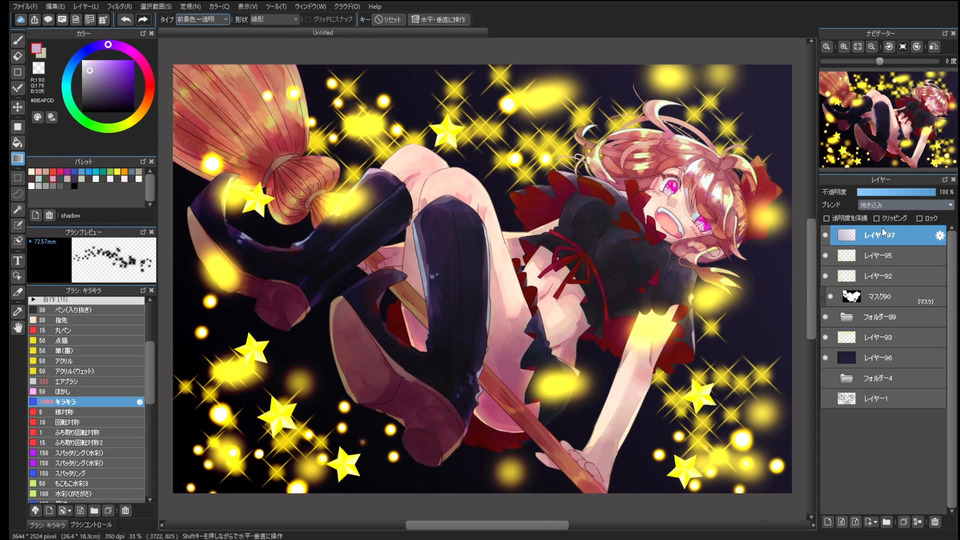Image resolution: width=960 pixels, height=540 pixels.
Task: Open the 選択範囲(S) menu
Action: [x=156, y=7]
